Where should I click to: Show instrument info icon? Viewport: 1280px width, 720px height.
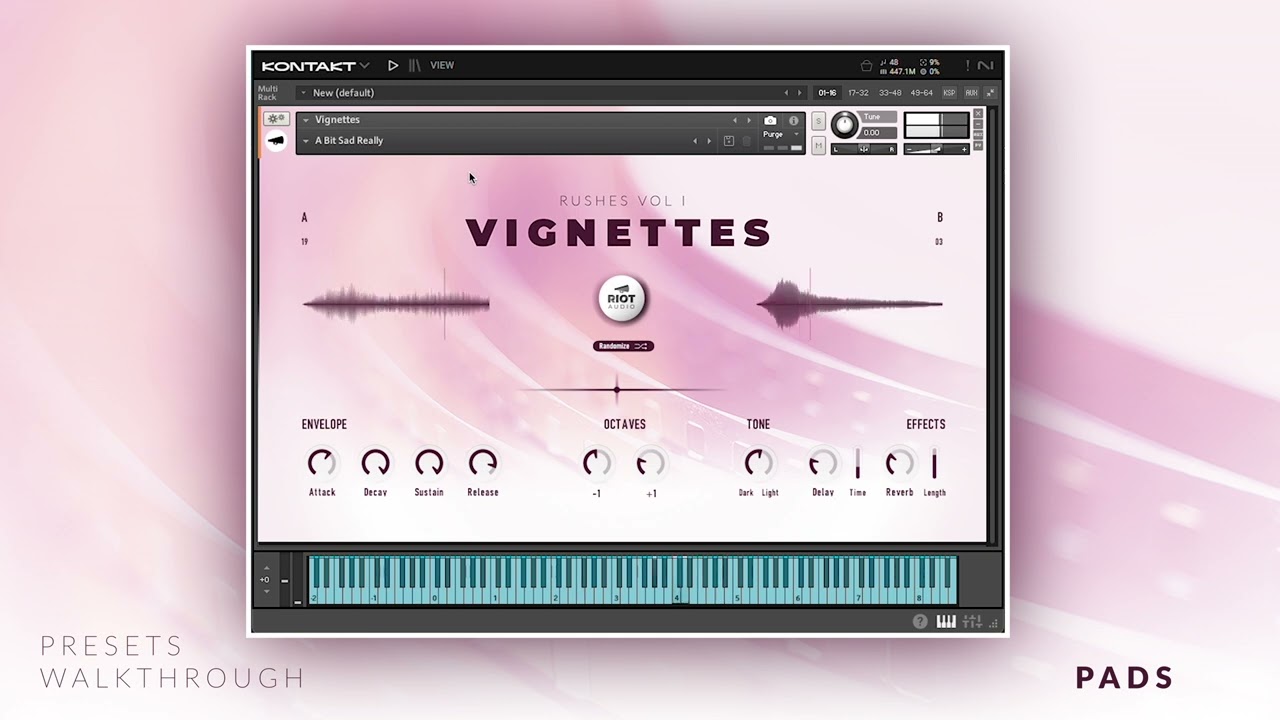(794, 120)
